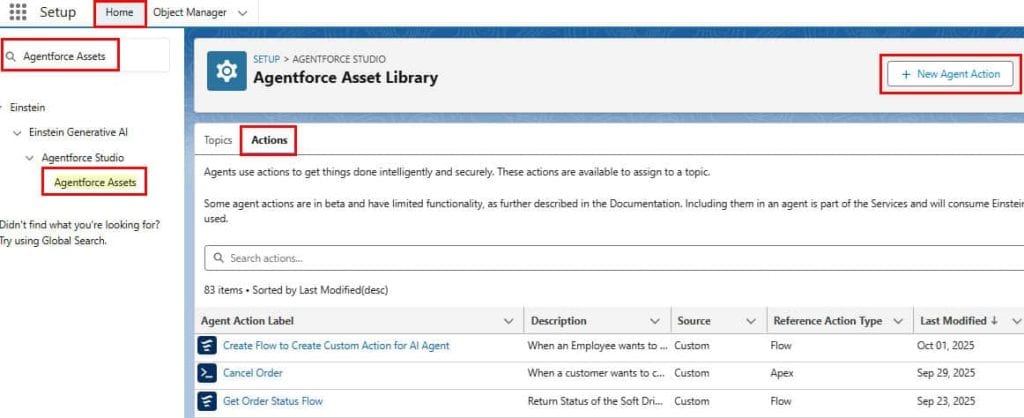This screenshot has width=1024, height=418.
Task: Open the Object Manager tab
Action: click(190, 12)
